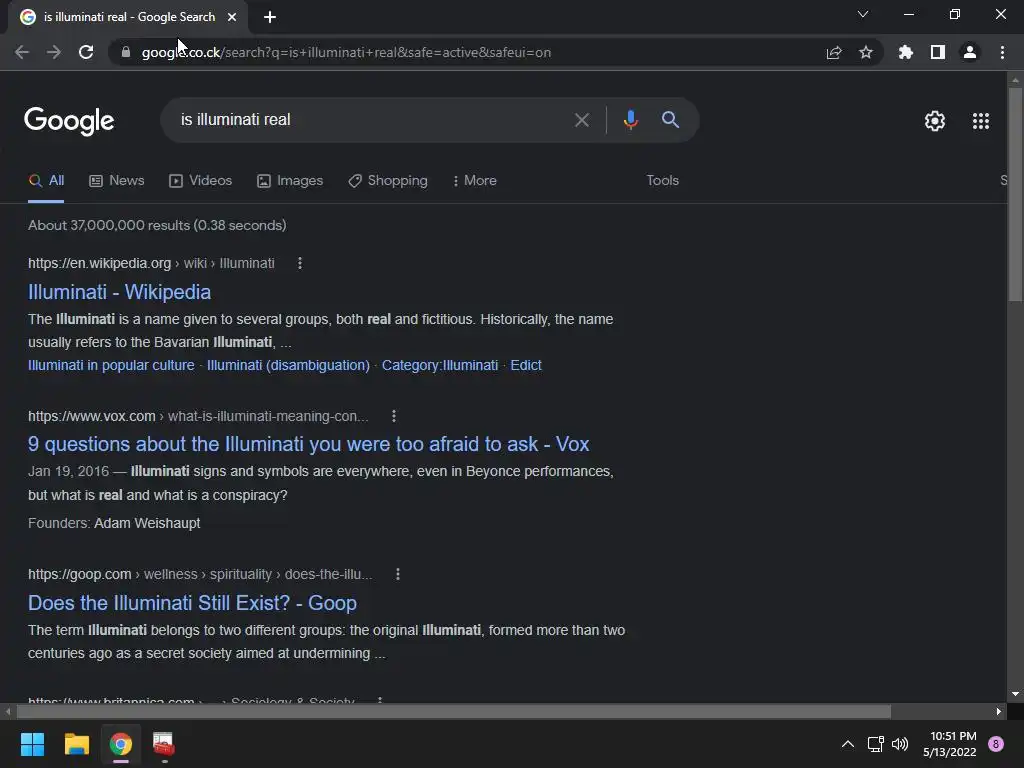Image resolution: width=1024 pixels, height=768 pixels.
Task: Open the clock and date panel
Action: point(950,744)
